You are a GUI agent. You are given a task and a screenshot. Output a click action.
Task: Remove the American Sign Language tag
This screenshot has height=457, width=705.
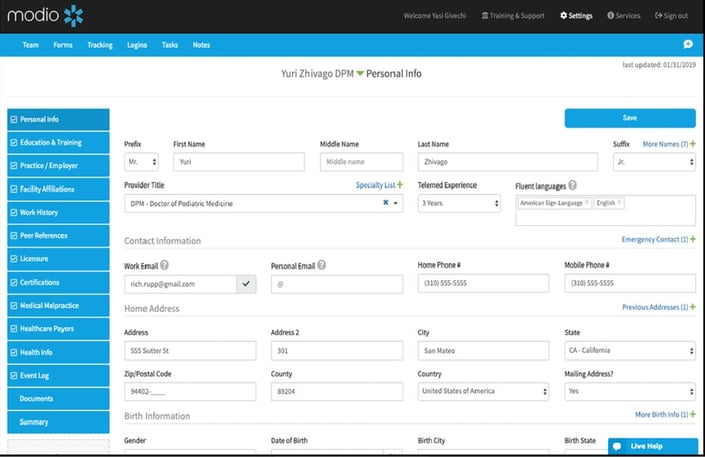[x=587, y=202]
